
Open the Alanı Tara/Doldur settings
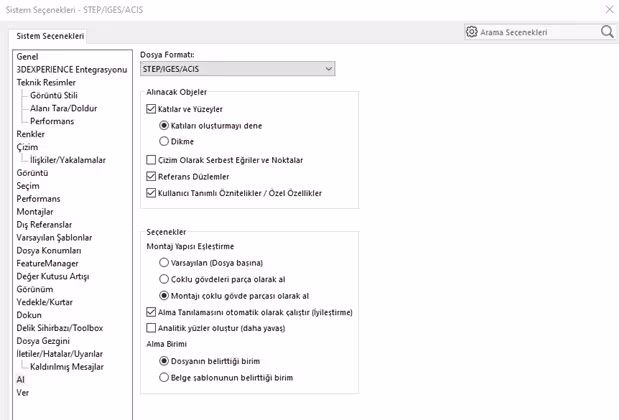(64, 108)
